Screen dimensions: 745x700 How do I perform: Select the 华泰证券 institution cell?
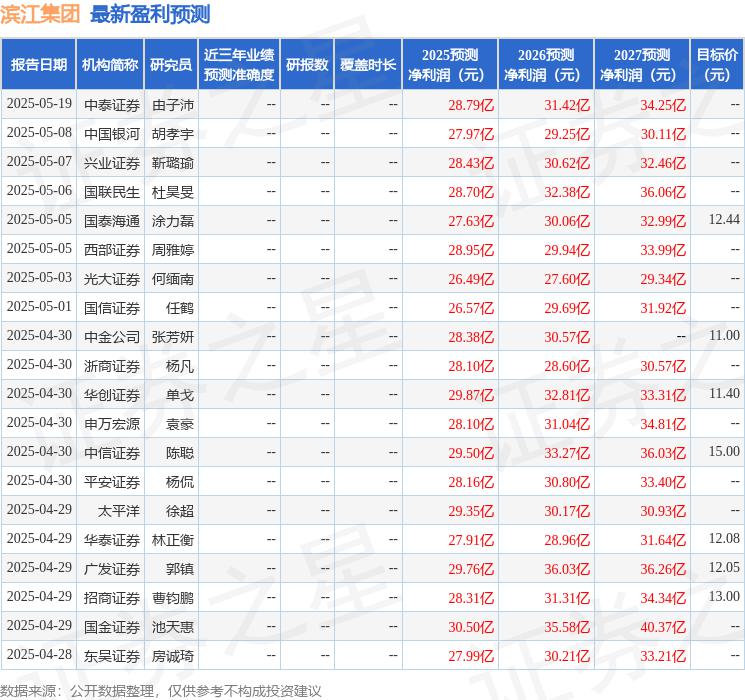click(112, 540)
